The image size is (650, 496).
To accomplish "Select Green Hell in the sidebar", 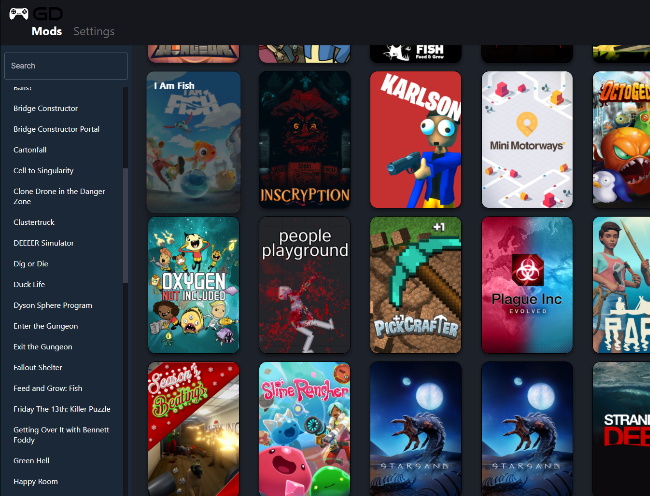I will click(x=32, y=461).
